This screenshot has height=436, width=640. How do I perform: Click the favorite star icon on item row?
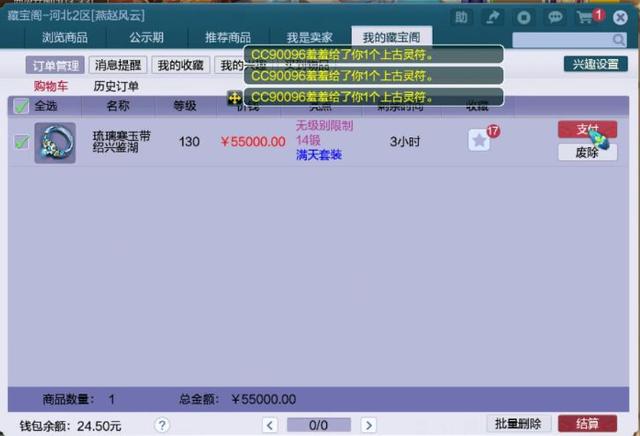pos(479,140)
